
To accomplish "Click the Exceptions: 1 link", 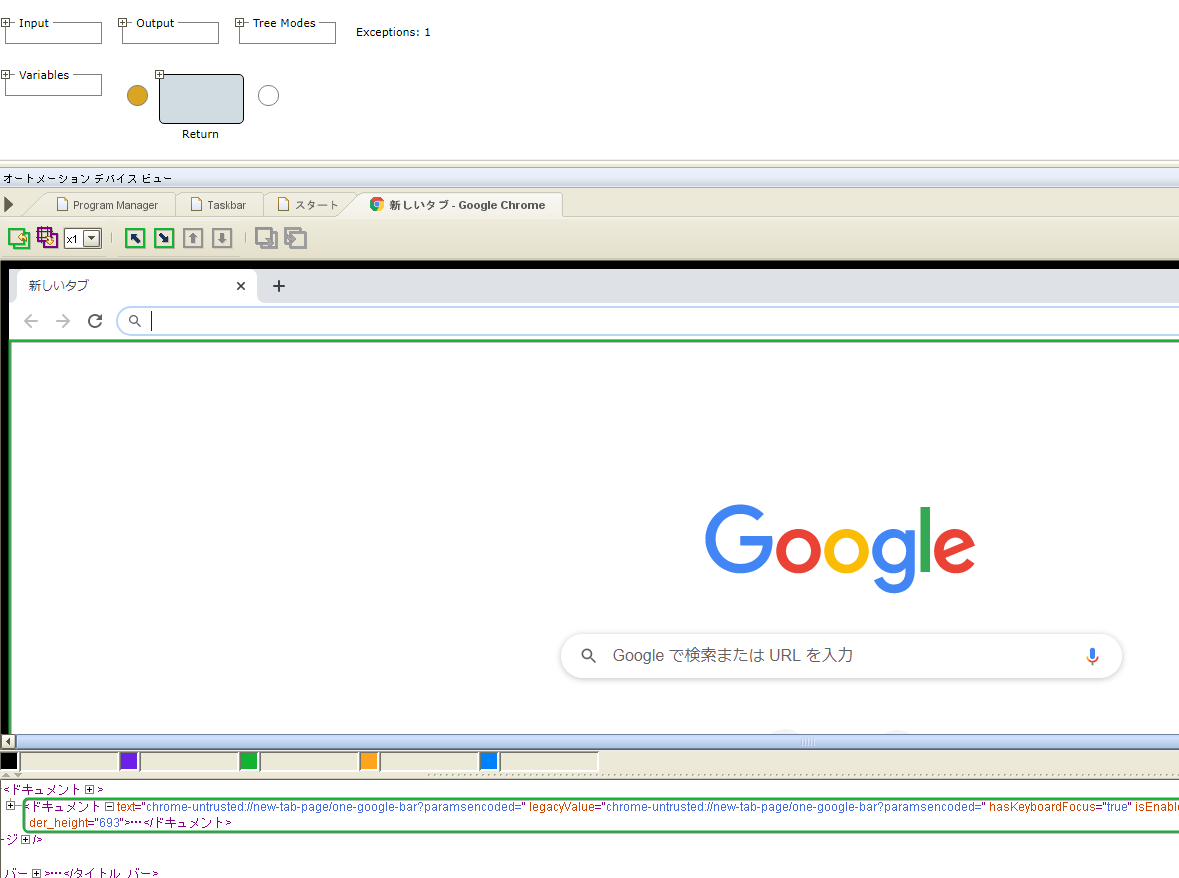I will [x=393, y=31].
